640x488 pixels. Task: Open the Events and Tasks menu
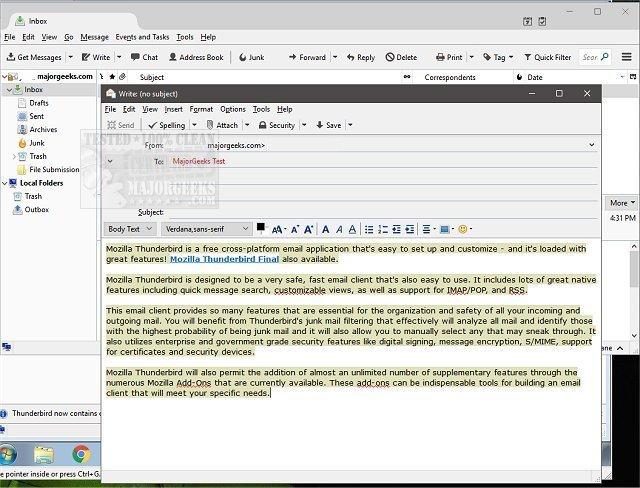140,37
